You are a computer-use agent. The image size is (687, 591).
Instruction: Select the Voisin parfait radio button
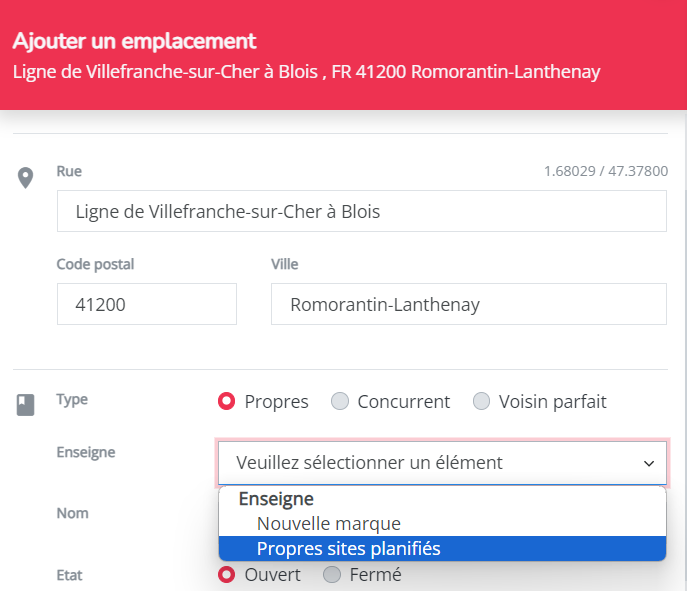pos(481,401)
